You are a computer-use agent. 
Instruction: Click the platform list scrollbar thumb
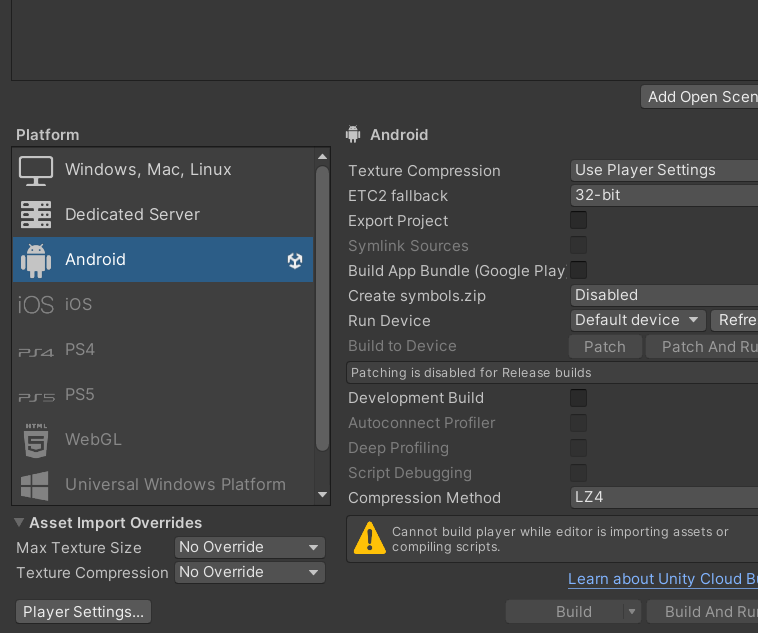(x=322, y=309)
